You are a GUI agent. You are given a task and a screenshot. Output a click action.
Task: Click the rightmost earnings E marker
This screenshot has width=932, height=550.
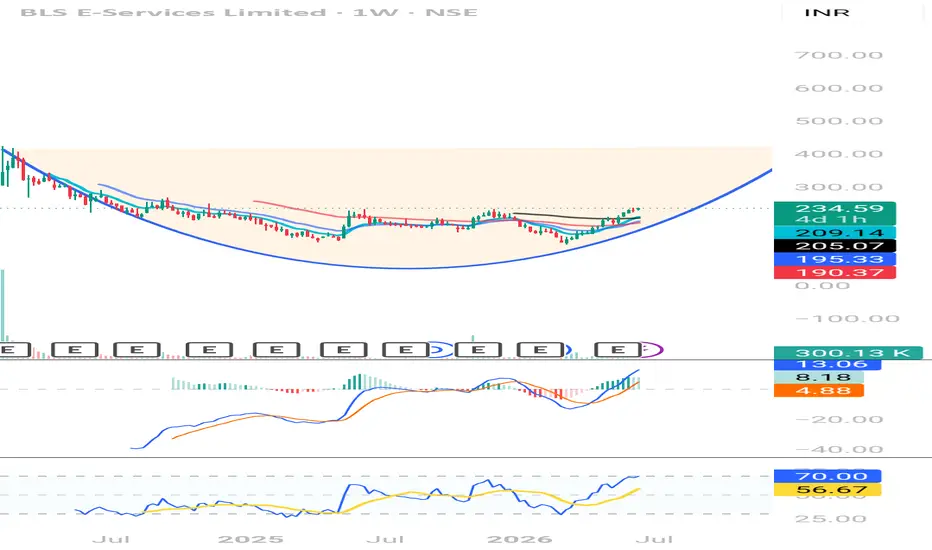[618, 350]
